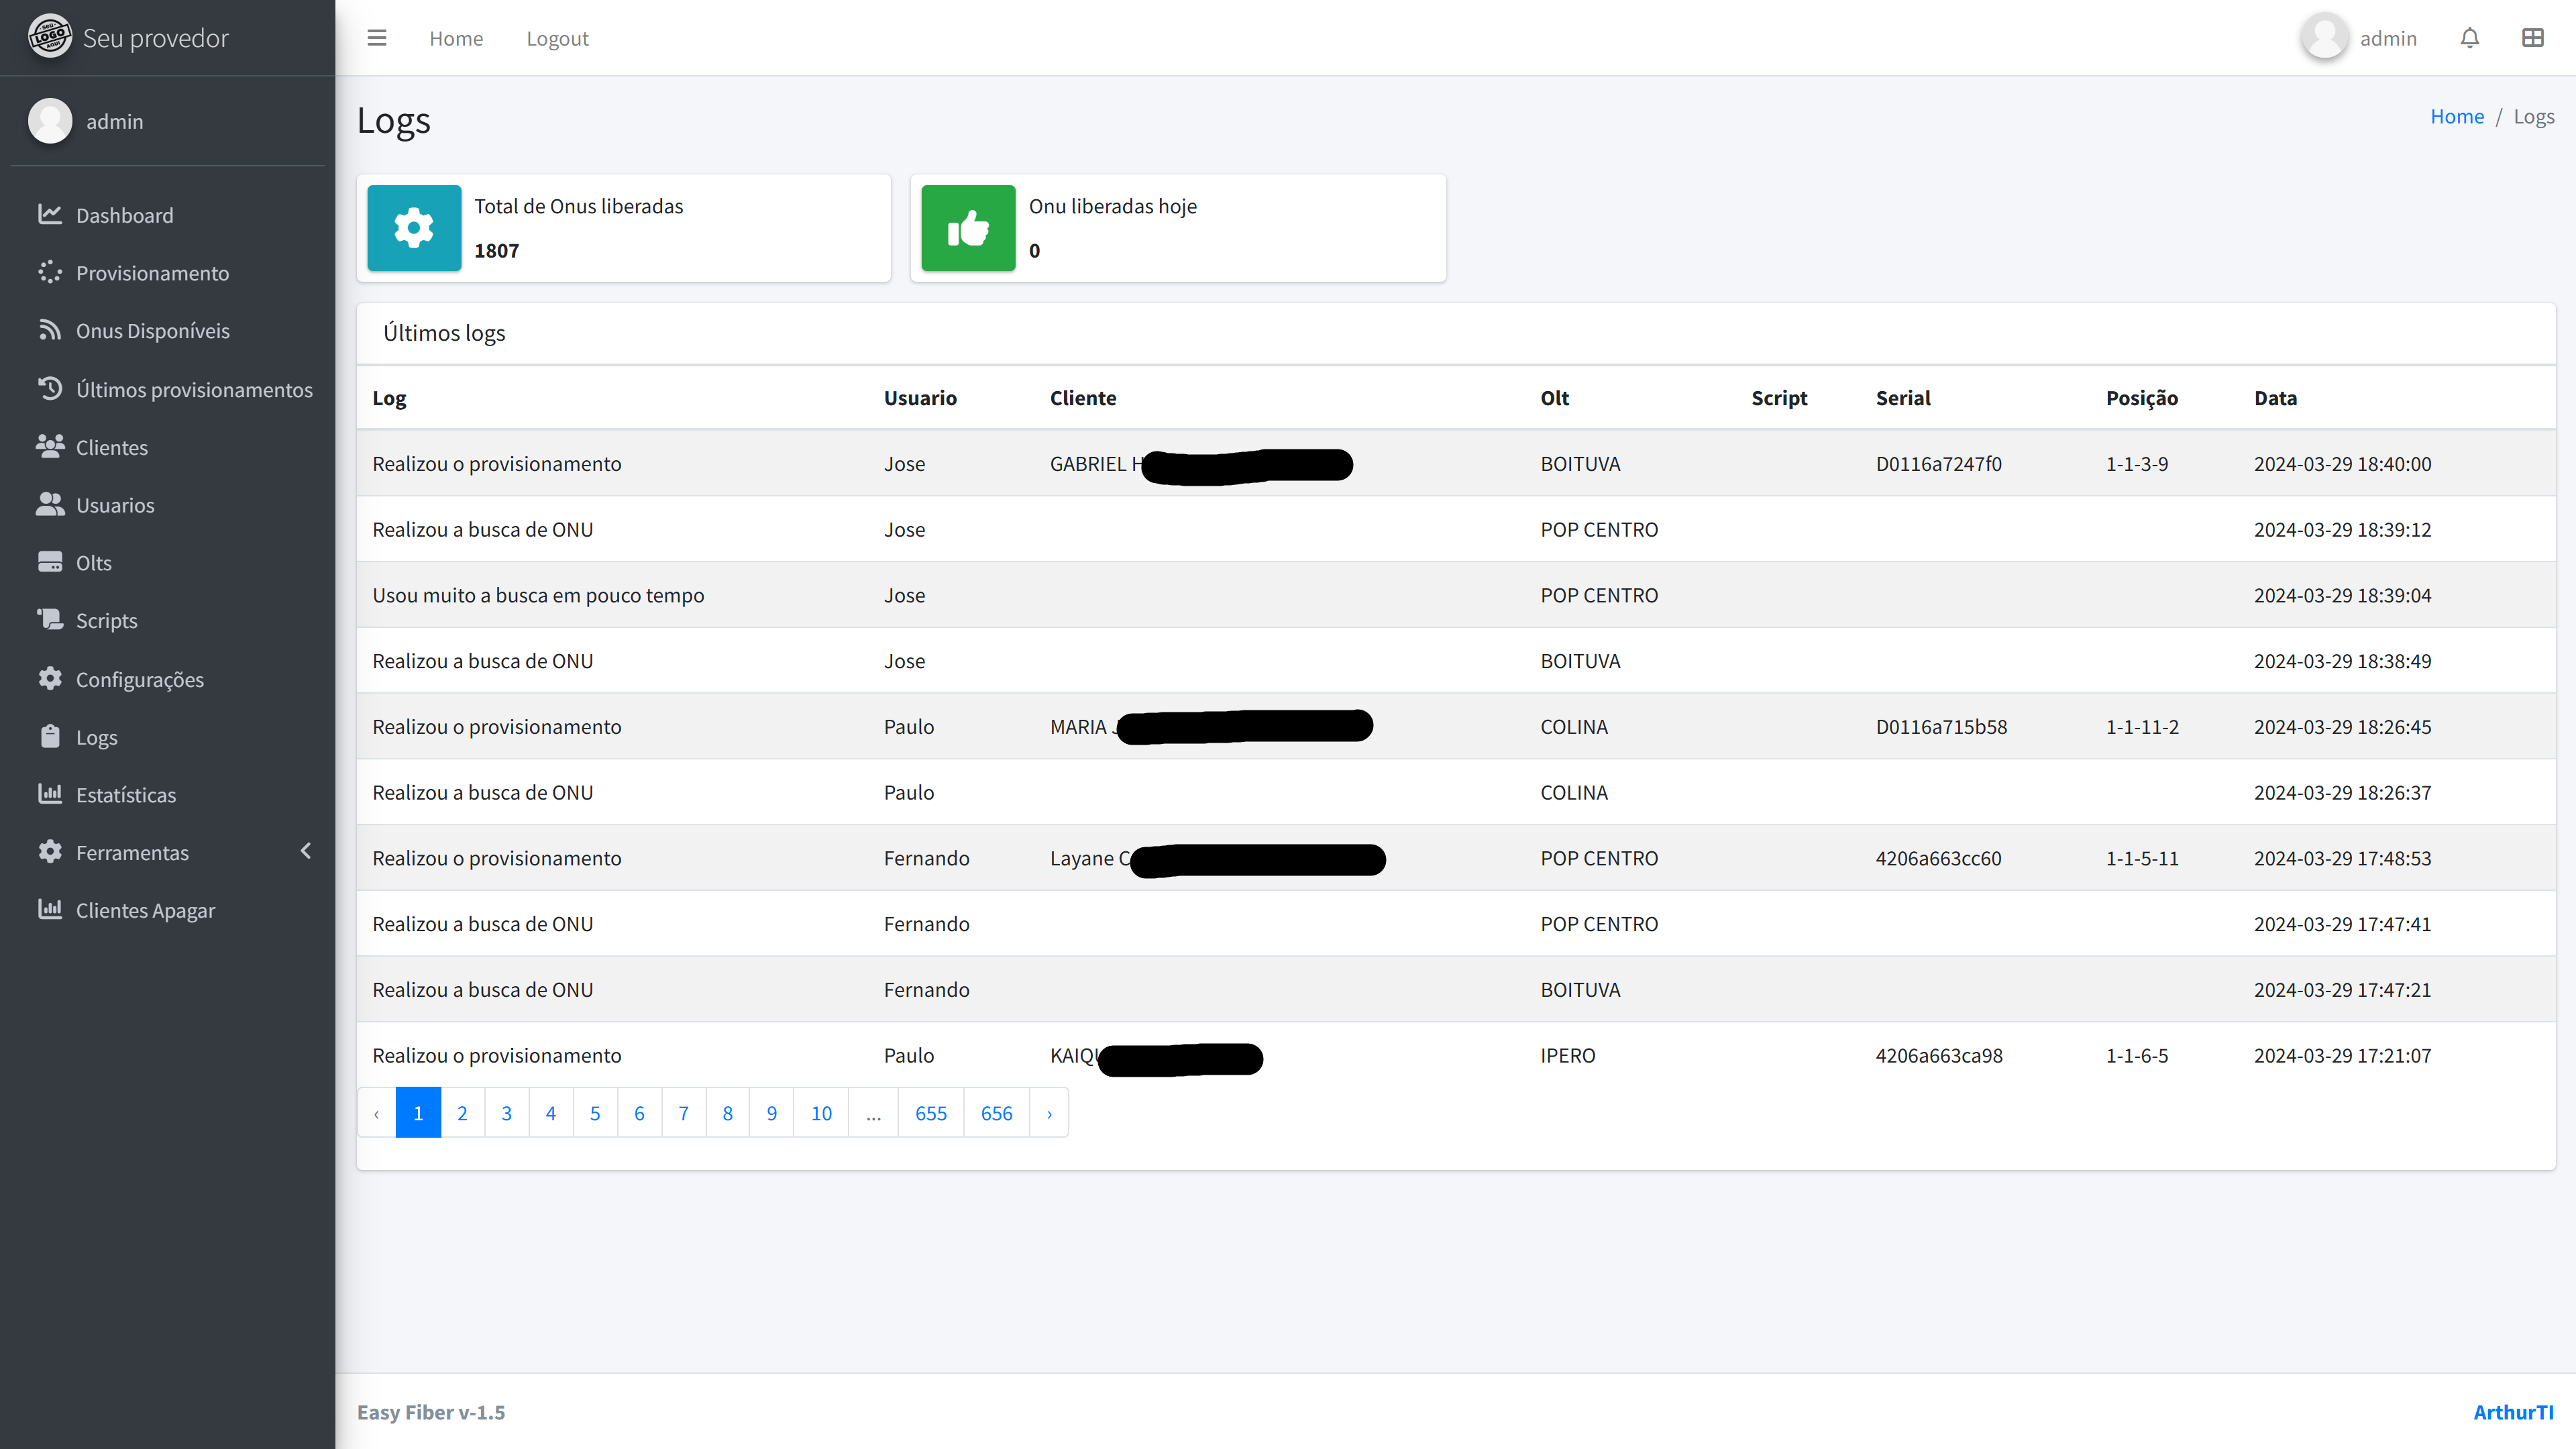This screenshot has height=1449, width=2576.
Task: Click date 2024-03-29 18:40:00 cell
Action: (x=2342, y=463)
